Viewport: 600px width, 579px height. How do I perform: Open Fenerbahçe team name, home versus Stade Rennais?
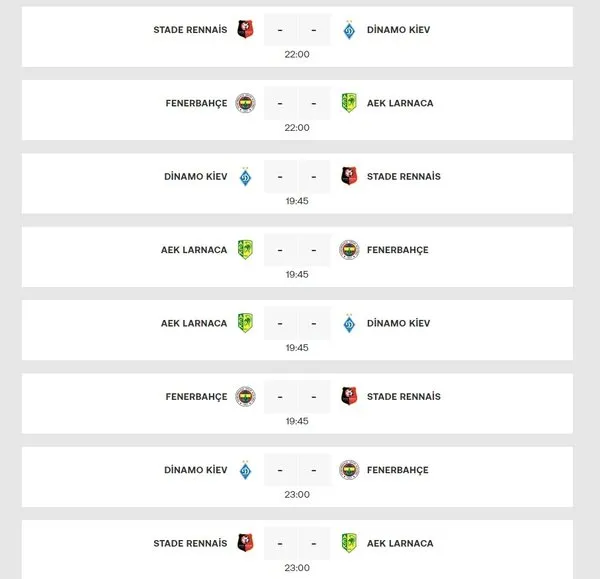196,397
